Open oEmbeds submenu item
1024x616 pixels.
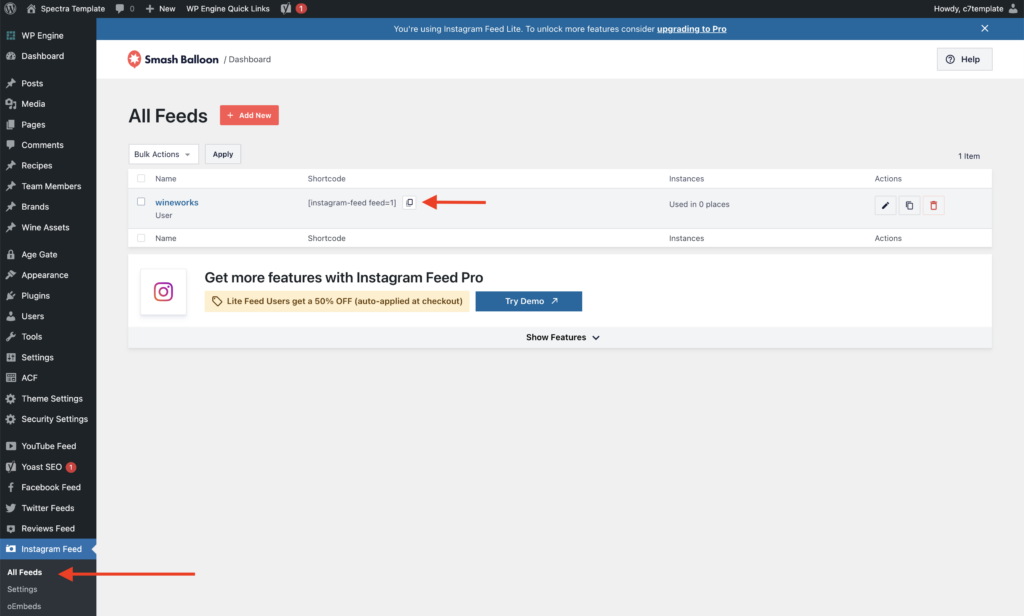click(24, 606)
